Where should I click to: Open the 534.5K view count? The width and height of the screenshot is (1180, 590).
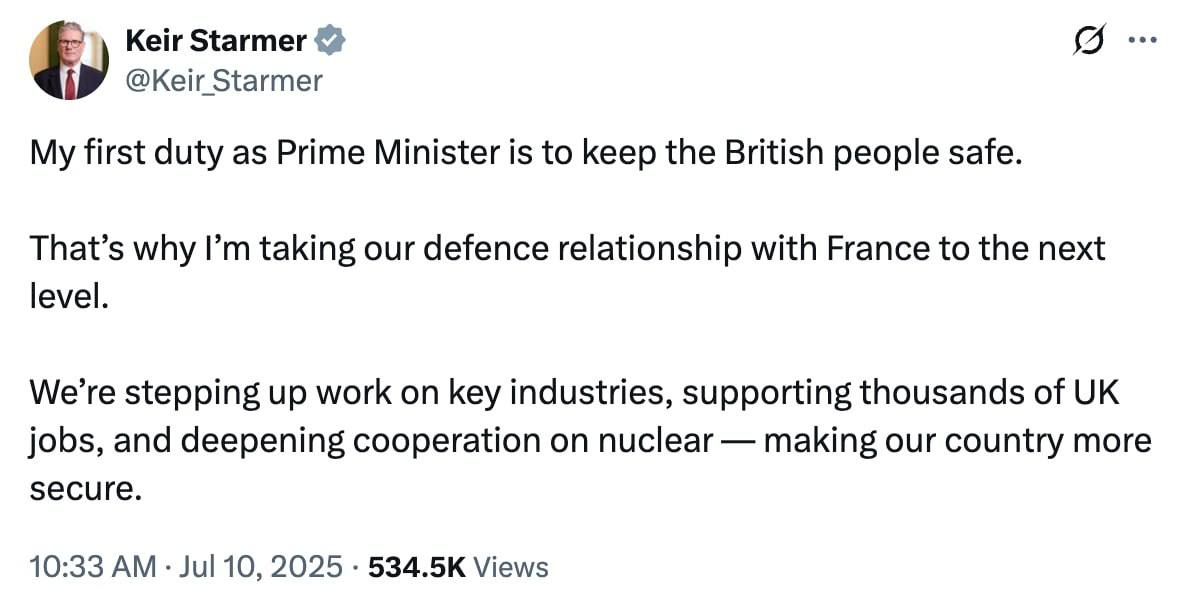coord(417,567)
